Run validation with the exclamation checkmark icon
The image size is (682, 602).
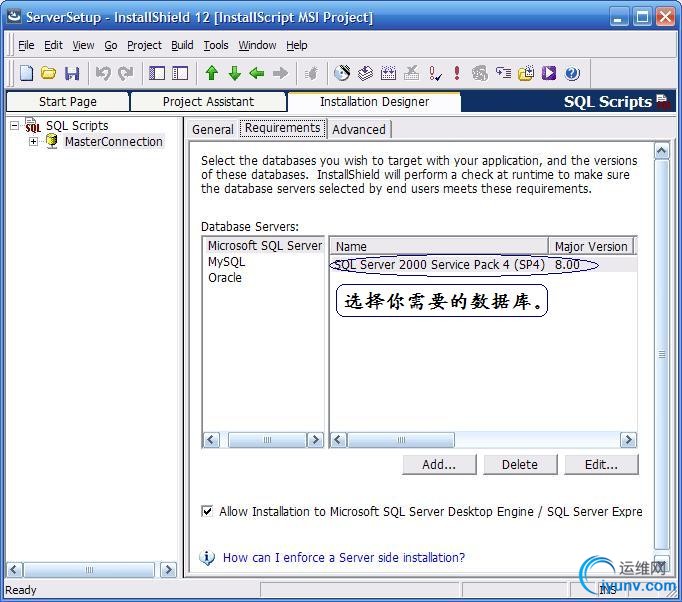(x=435, y=73)
